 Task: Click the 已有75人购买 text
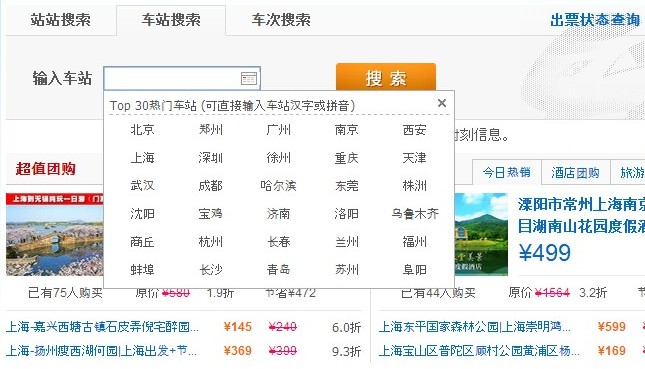click(x=65, y=293)
